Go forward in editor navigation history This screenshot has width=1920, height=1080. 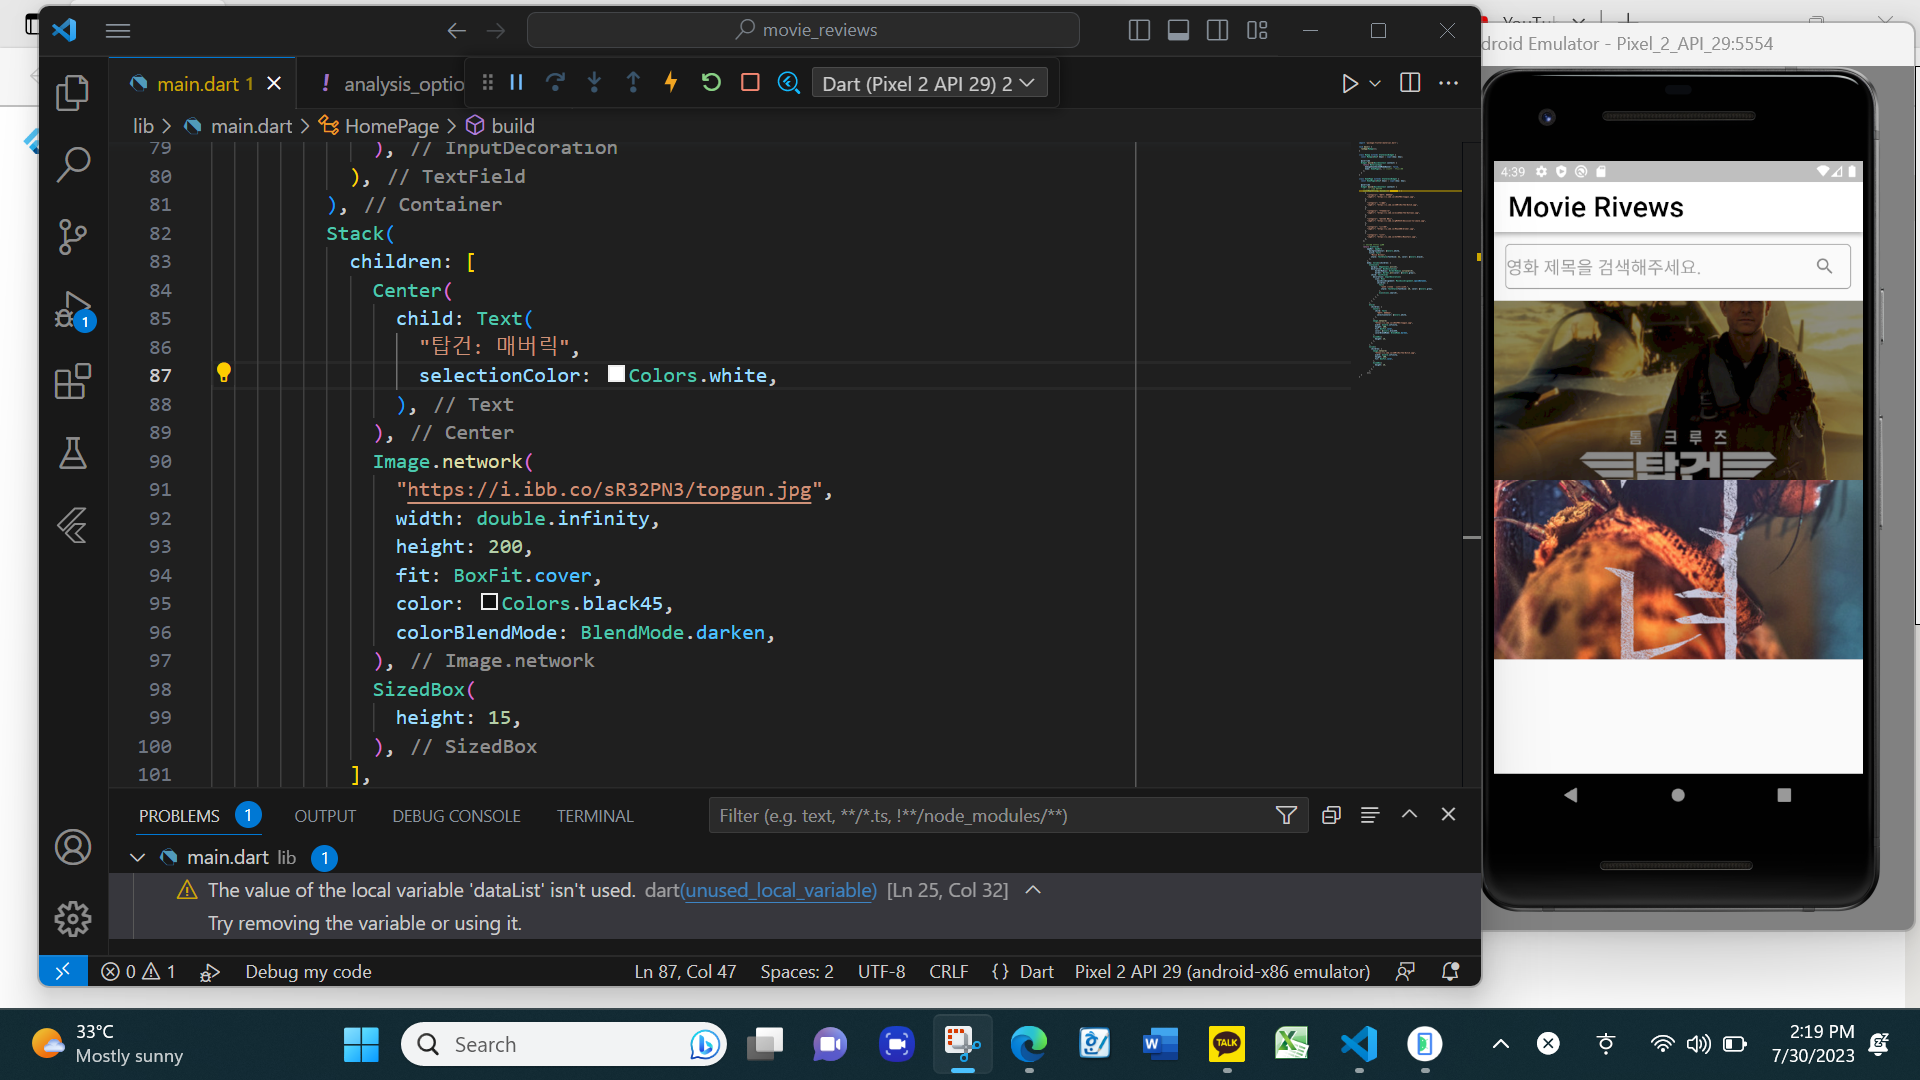coord(496,30)
